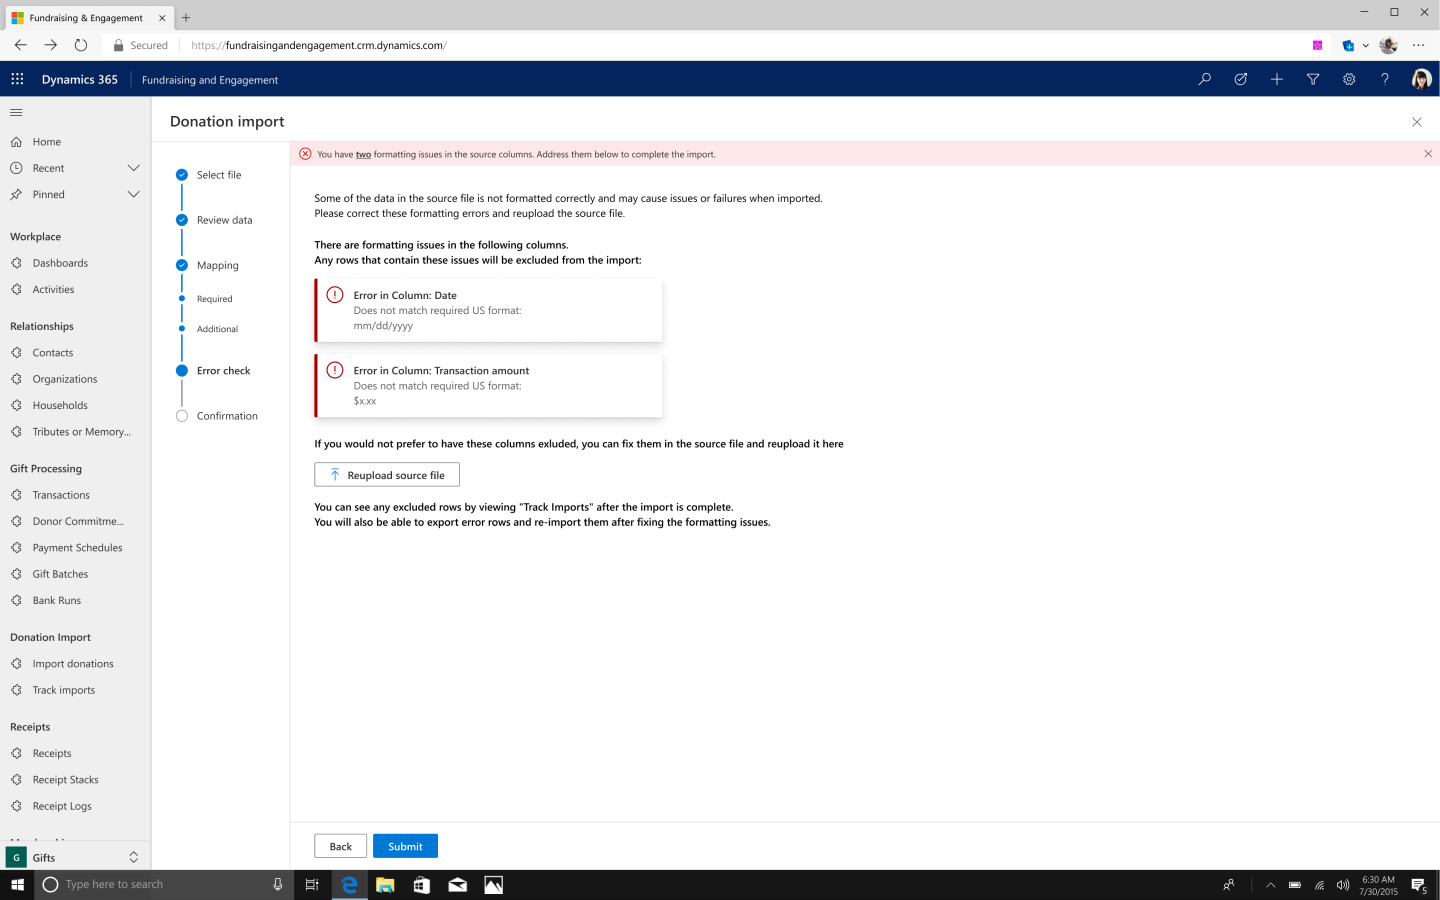Click the Reupload source file button

point(387,475)
